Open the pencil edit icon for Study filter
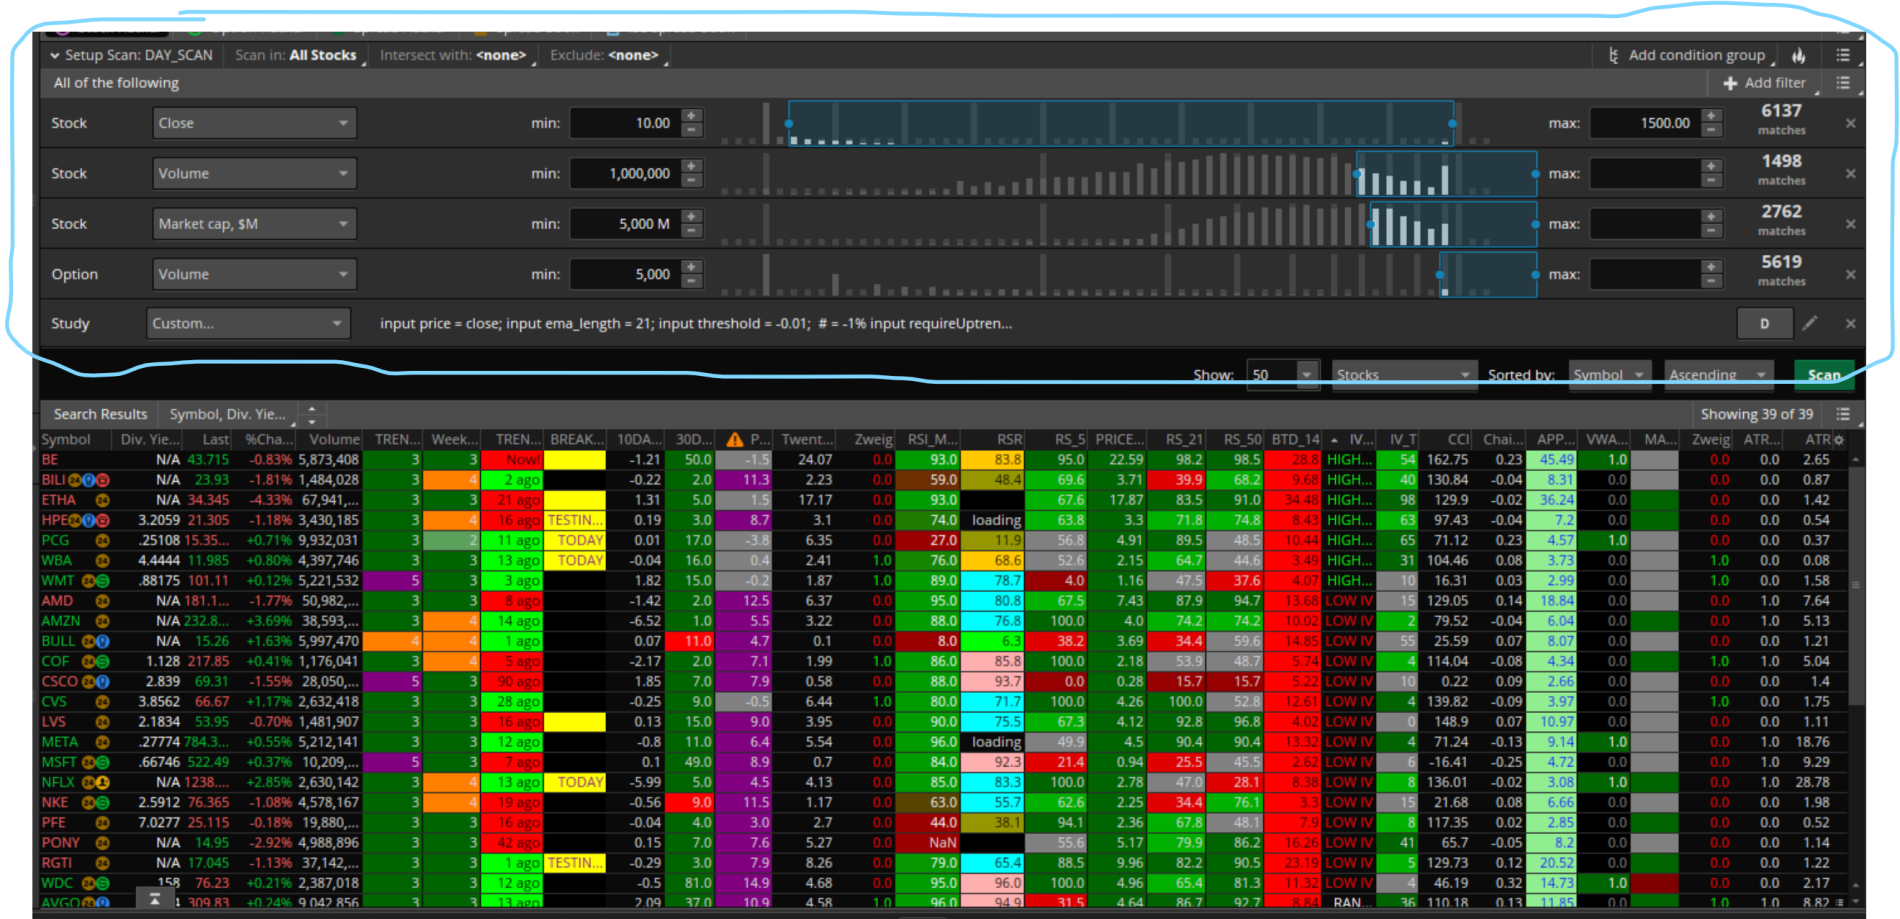Viewport: 1900px width, 919px height. click(x=1810, y=323)
